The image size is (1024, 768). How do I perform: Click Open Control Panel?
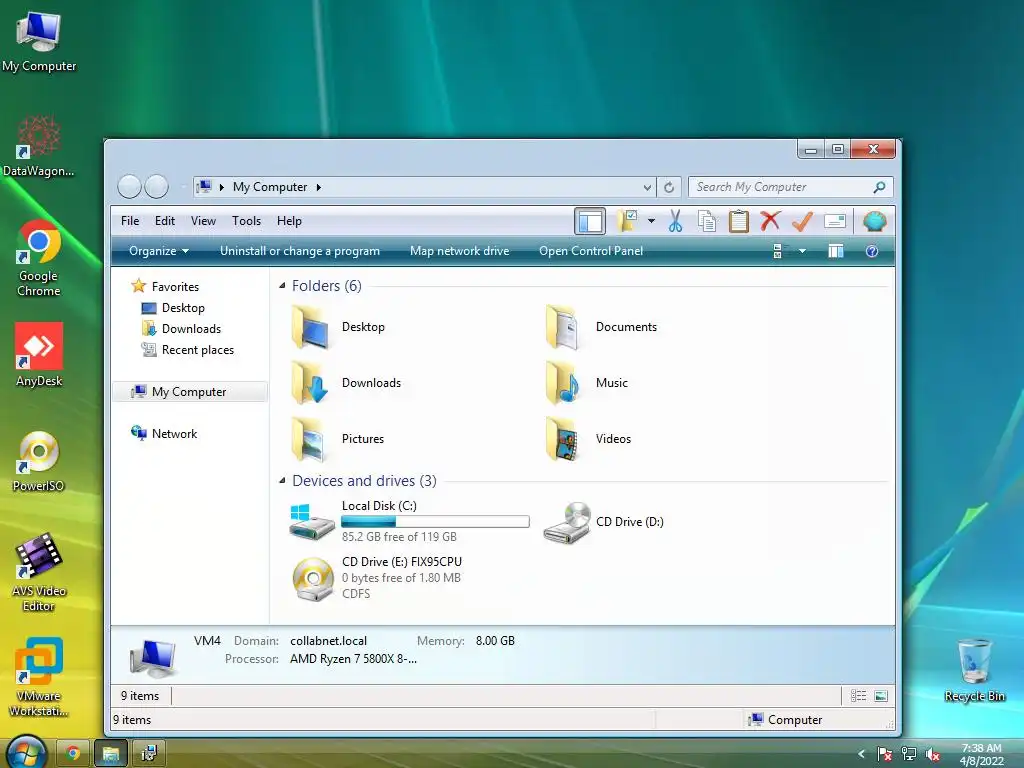(x=591, y=251)
